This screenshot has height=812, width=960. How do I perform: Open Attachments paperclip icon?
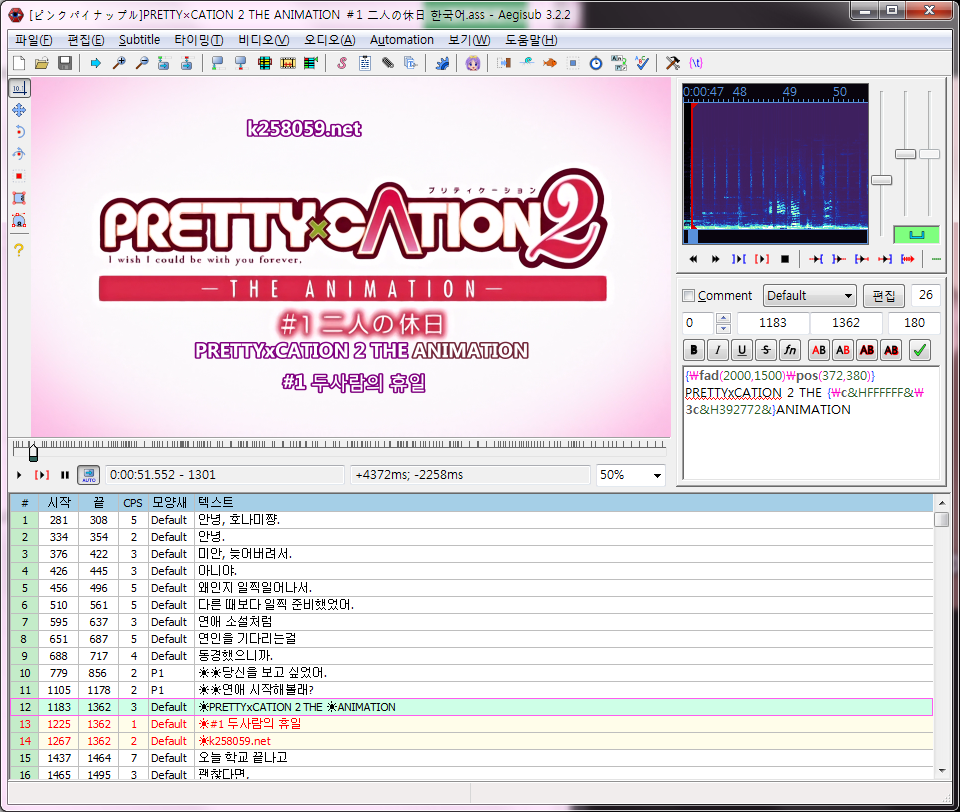click(x=388, y=63)
